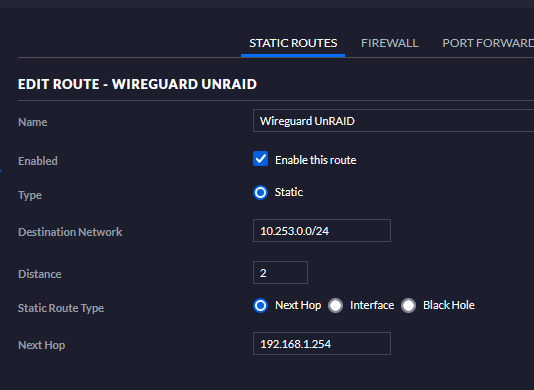Select the Black Hole radio button

pos(408,306)
